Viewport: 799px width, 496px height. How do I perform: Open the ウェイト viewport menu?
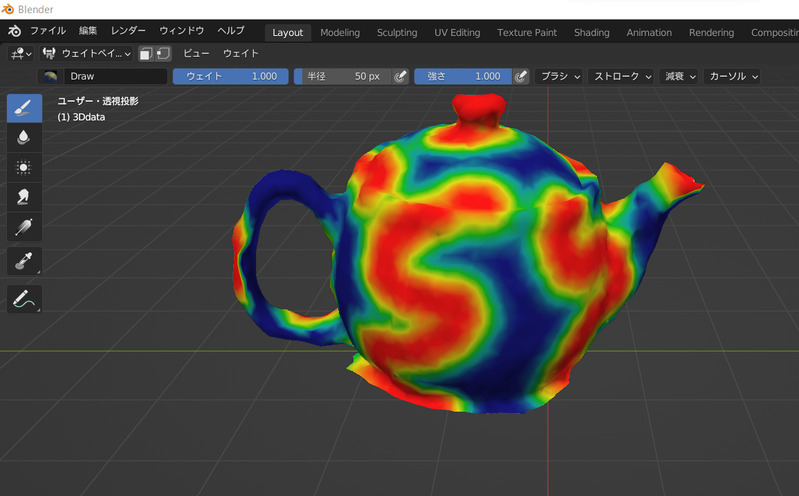241,54
